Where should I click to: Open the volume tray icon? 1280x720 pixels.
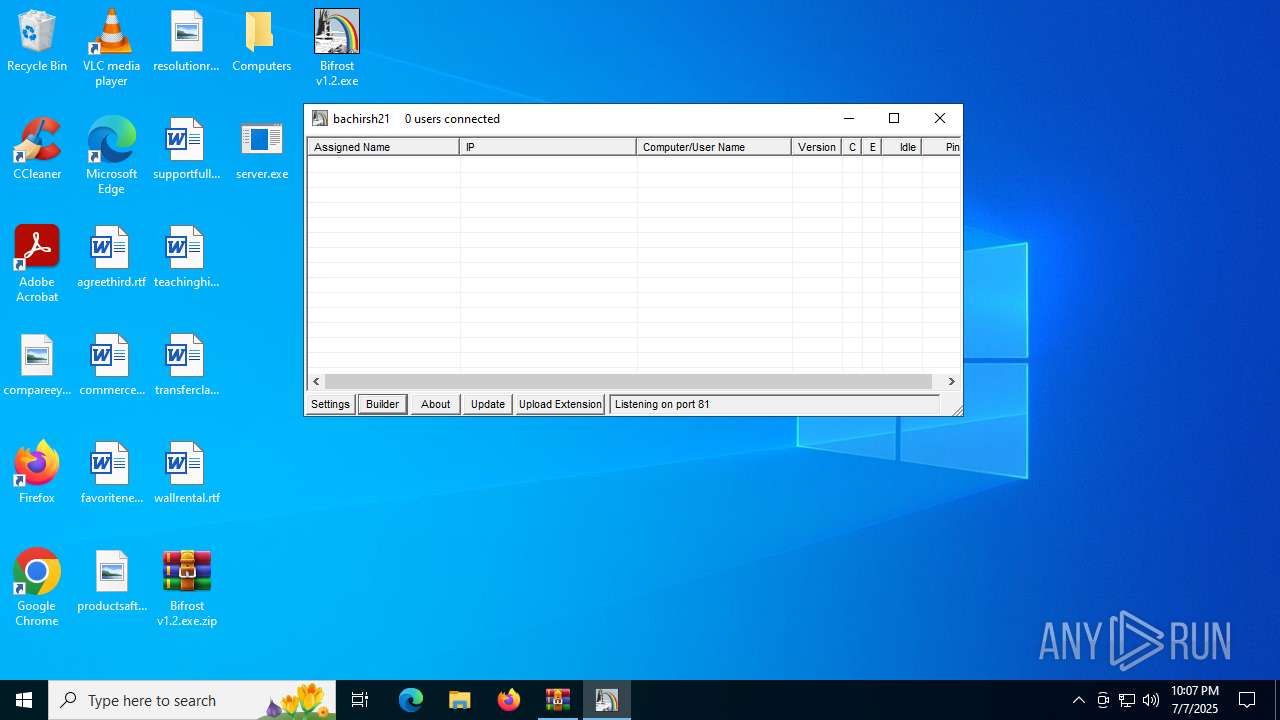coord(1151,700)
